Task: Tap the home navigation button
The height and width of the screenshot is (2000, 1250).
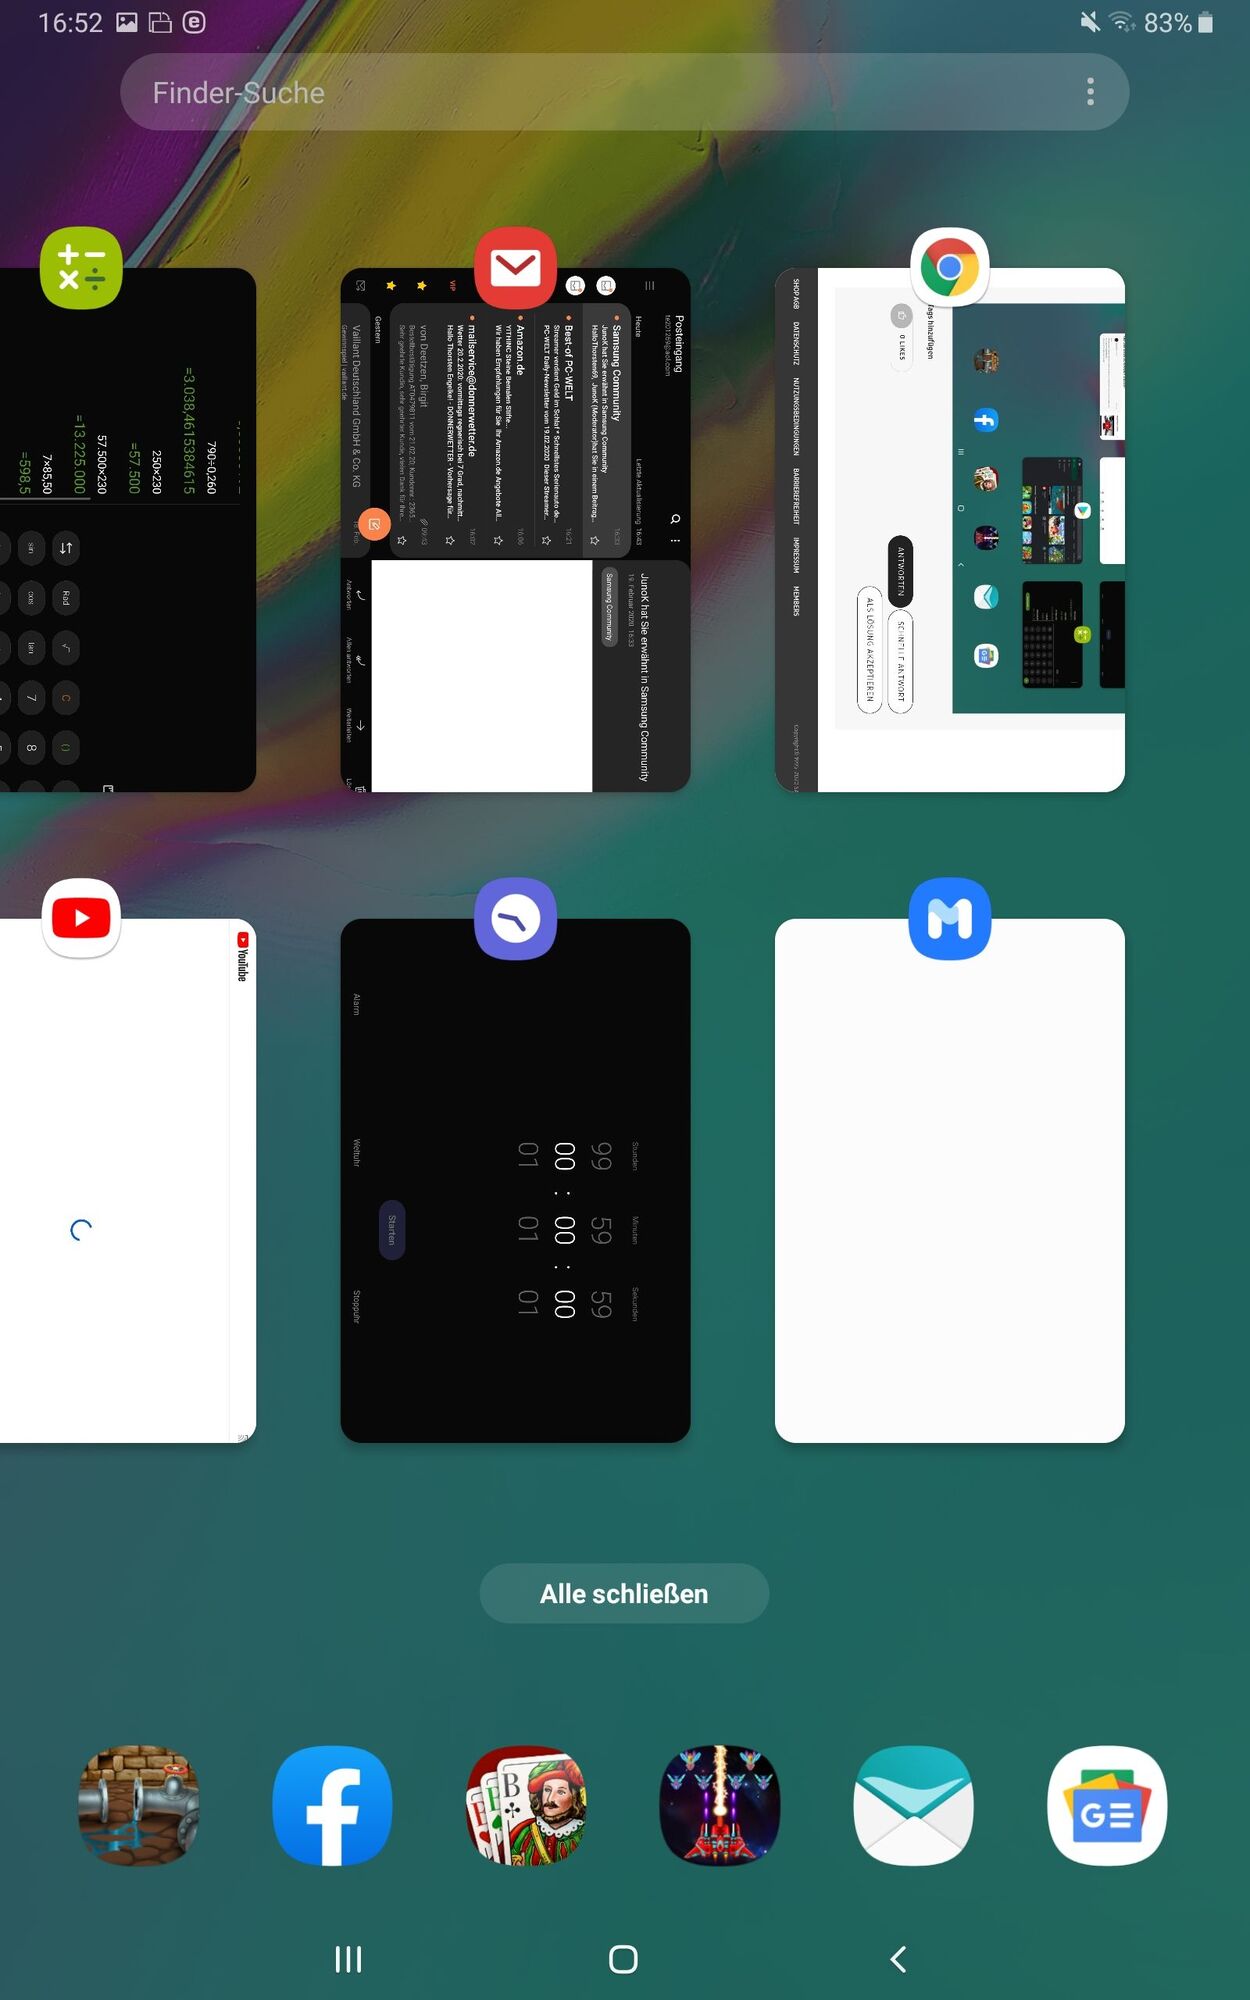Action: coord(623,1959)
